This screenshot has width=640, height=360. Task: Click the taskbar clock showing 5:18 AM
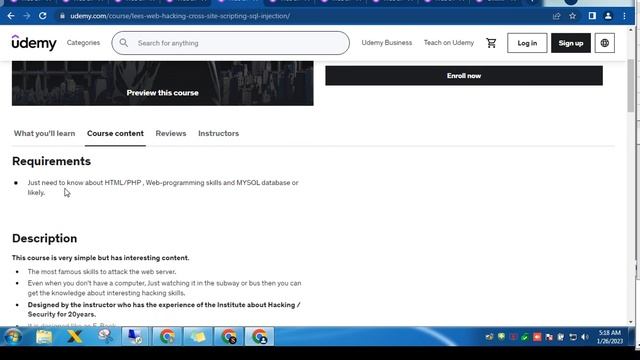coord(610,337)
